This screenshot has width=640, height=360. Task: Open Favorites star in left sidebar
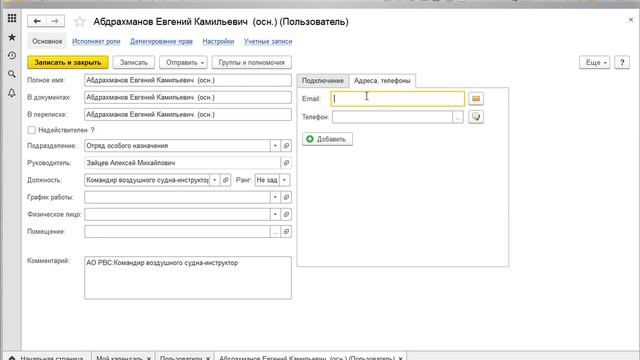coord(12,37)
